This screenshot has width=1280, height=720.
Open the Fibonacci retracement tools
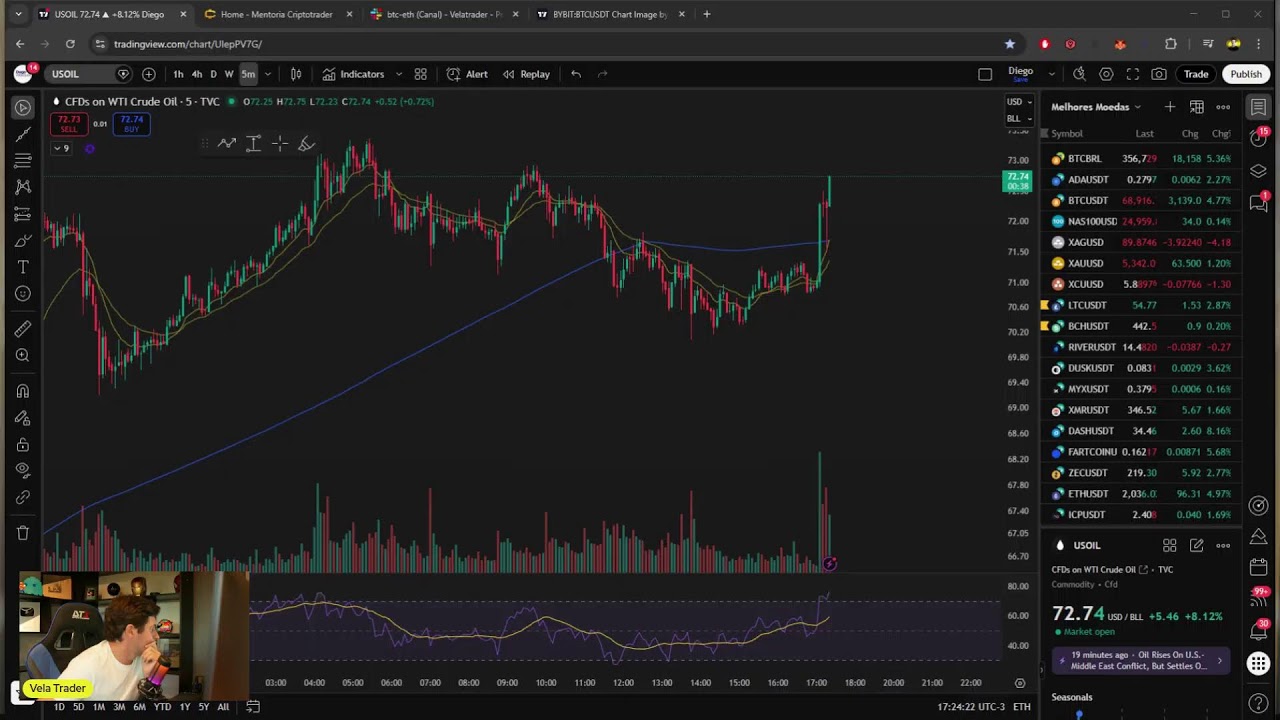[22, 160]
